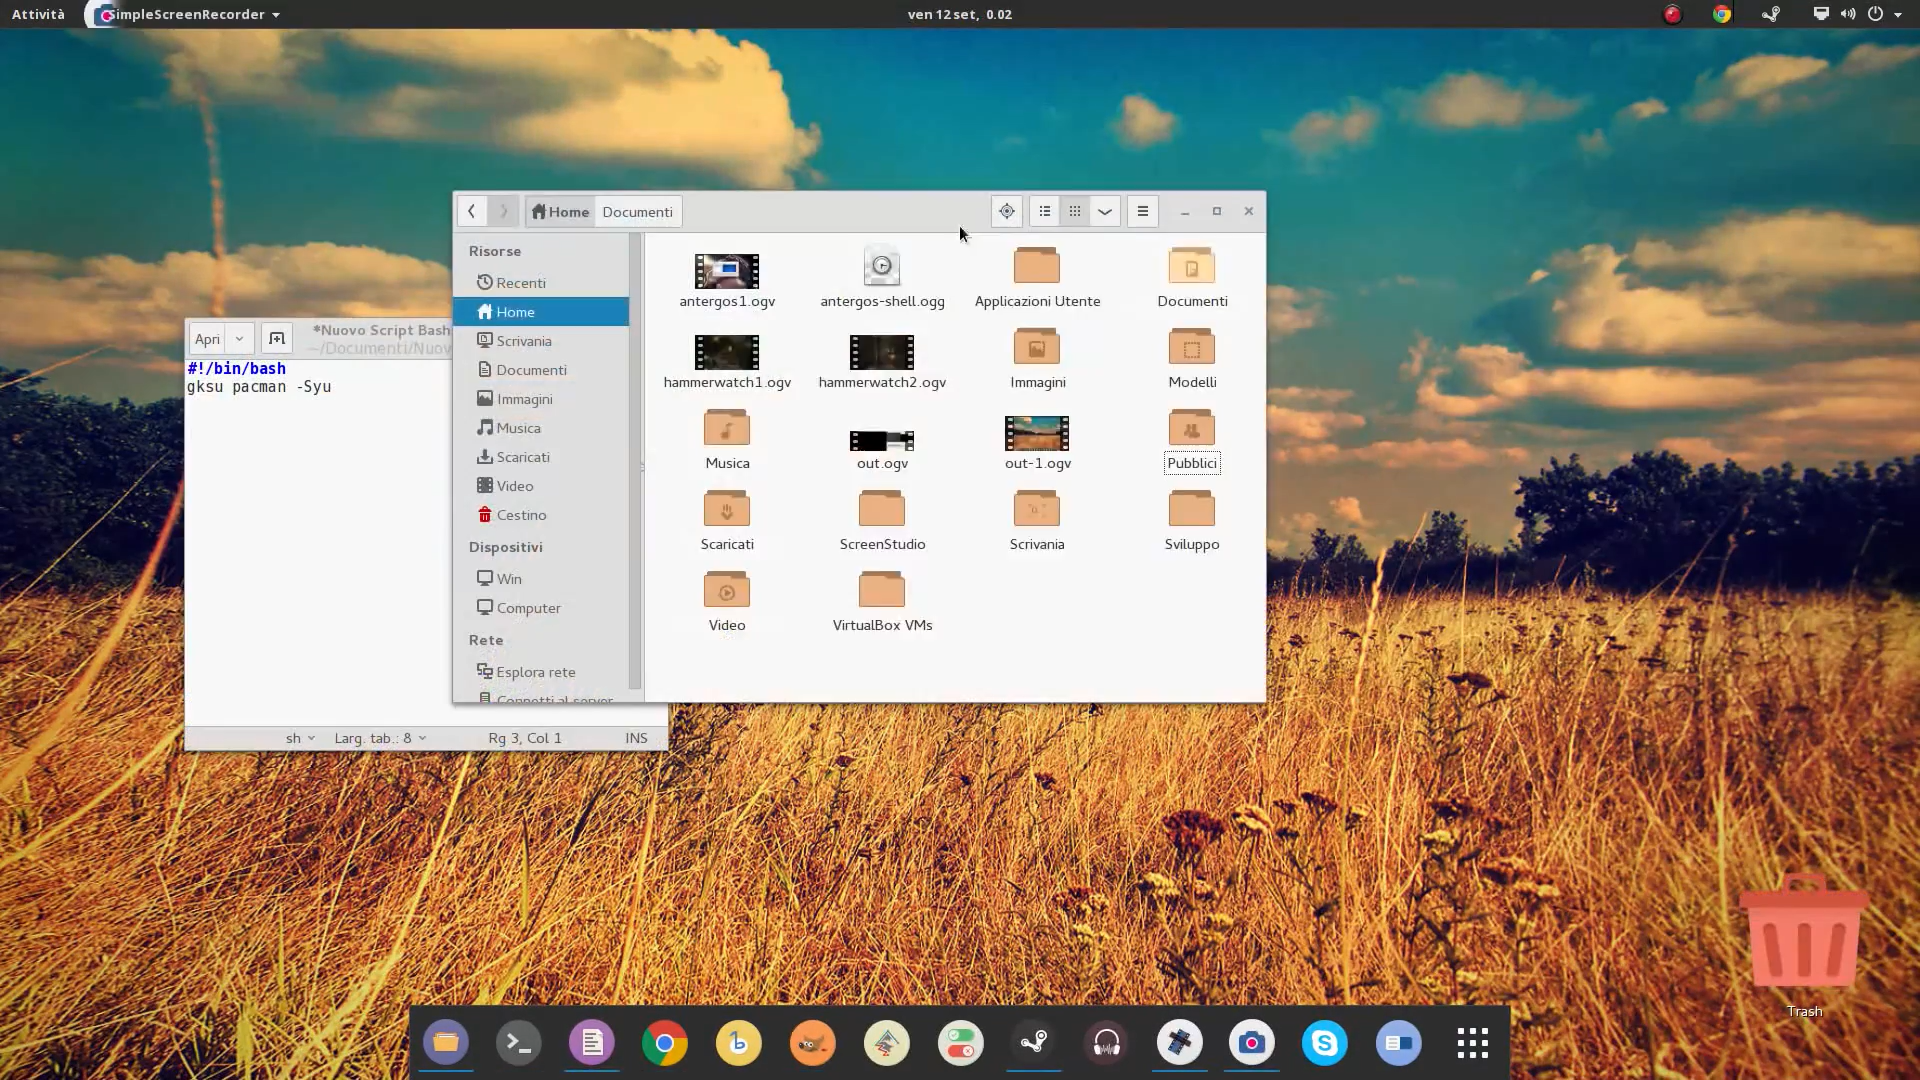Image resolution: width=1920 pixels, height=1080 pixels.
Task: Open Skype from the dock
Action: click(x=1325, y=1043)
